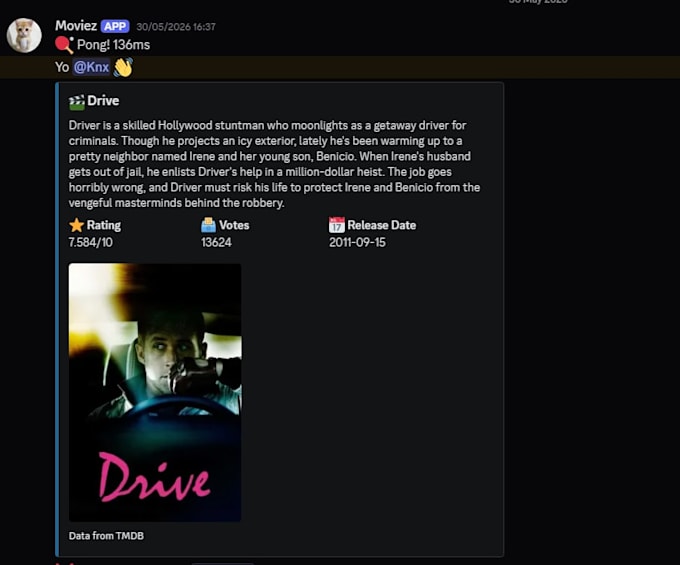Screen dimensions: 680x565
Task: Click the APP badge next to Moviez
Action: click(115, 26)
